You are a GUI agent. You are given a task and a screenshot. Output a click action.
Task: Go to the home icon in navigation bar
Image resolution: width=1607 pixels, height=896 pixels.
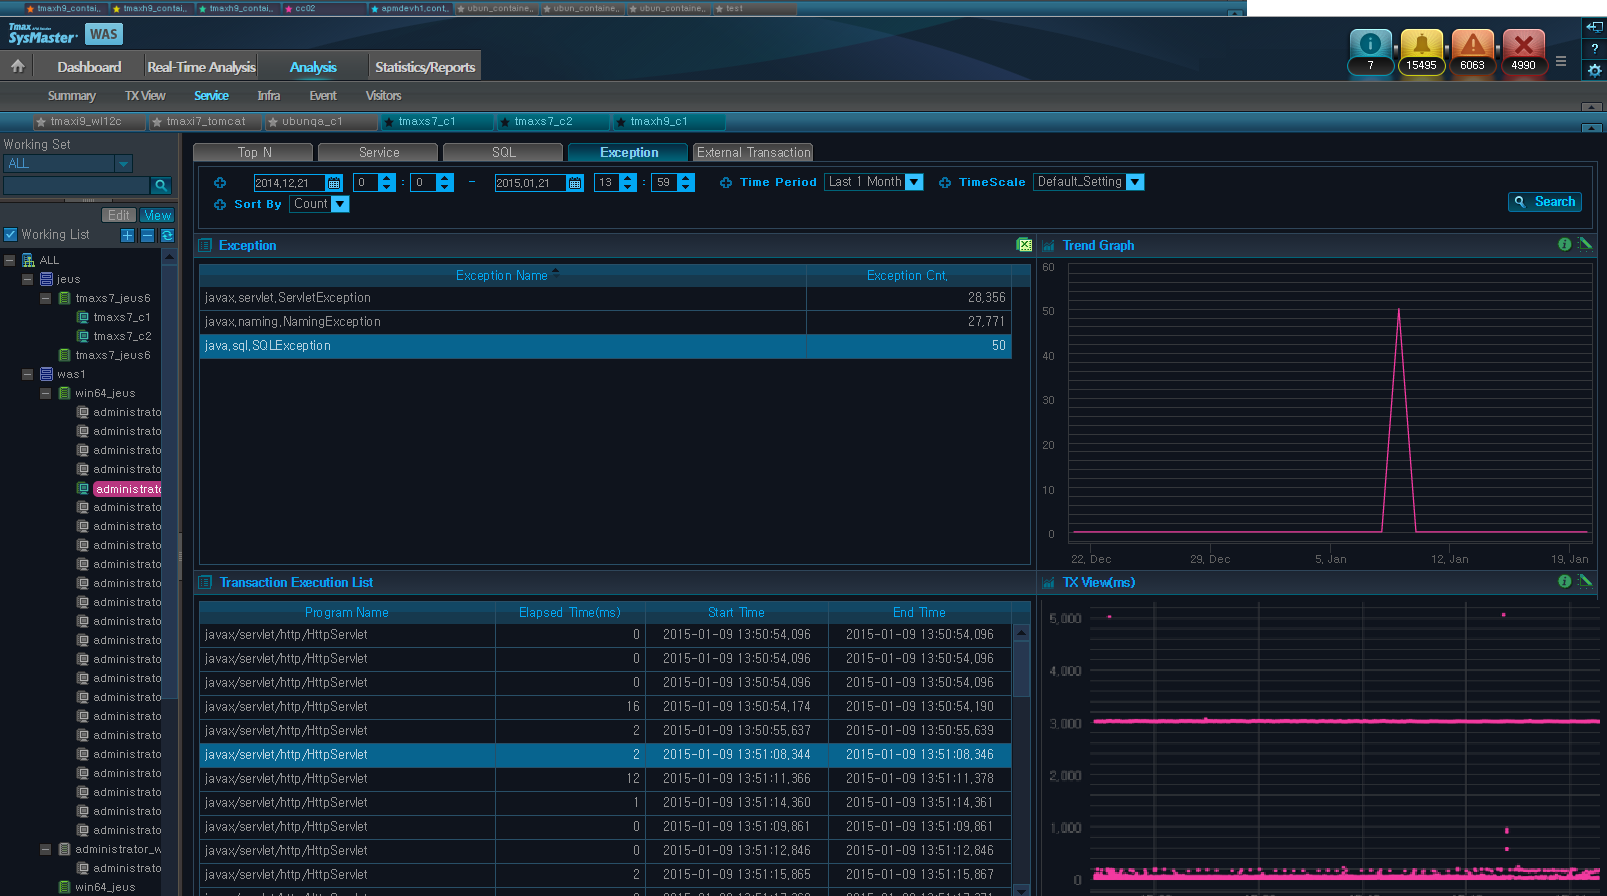pyautogui.click(x=17, y=66)
